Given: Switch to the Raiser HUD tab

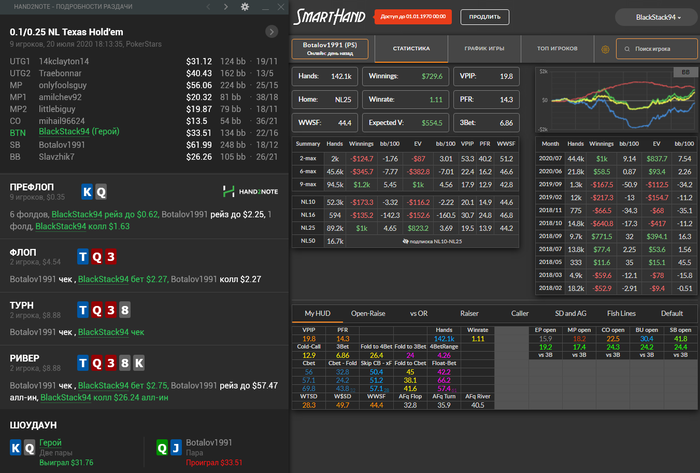Looking at the screenshot, I should point(469,313).
